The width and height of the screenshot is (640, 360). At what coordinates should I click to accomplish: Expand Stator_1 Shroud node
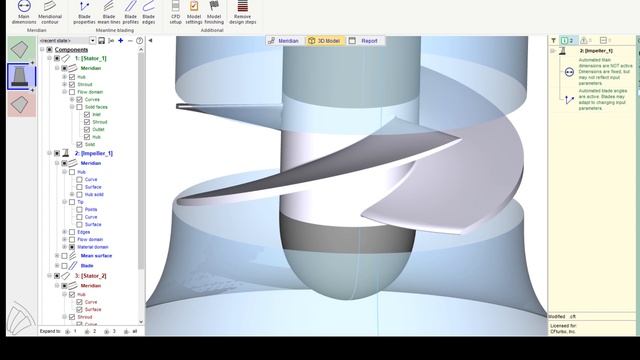point(64,84)
